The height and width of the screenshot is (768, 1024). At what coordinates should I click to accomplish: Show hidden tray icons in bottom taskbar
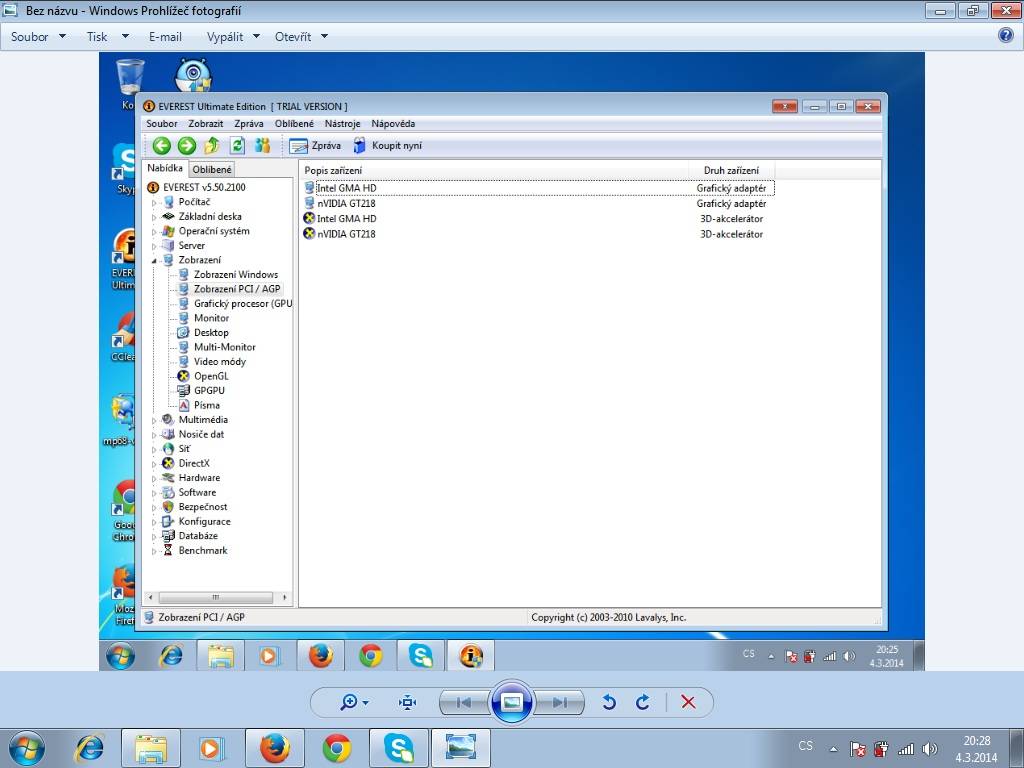833,749
